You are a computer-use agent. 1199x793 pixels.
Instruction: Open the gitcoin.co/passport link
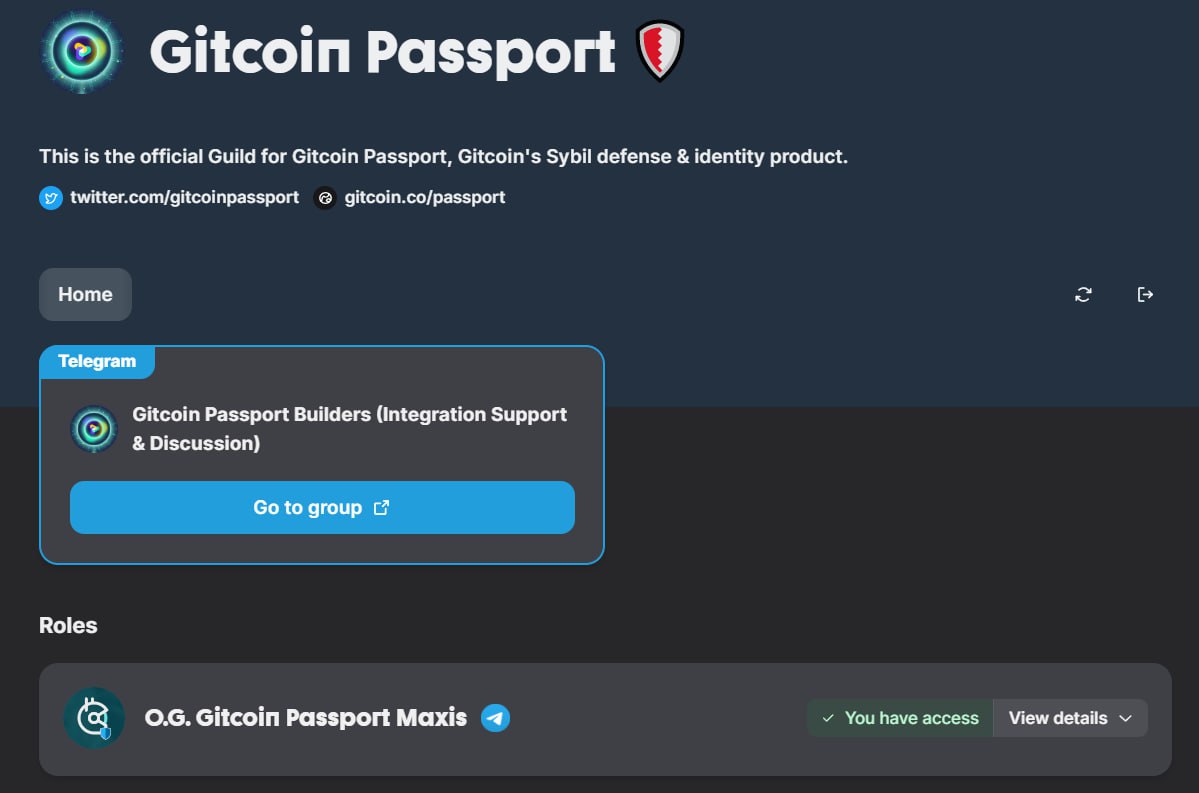[x=424, y=197]
